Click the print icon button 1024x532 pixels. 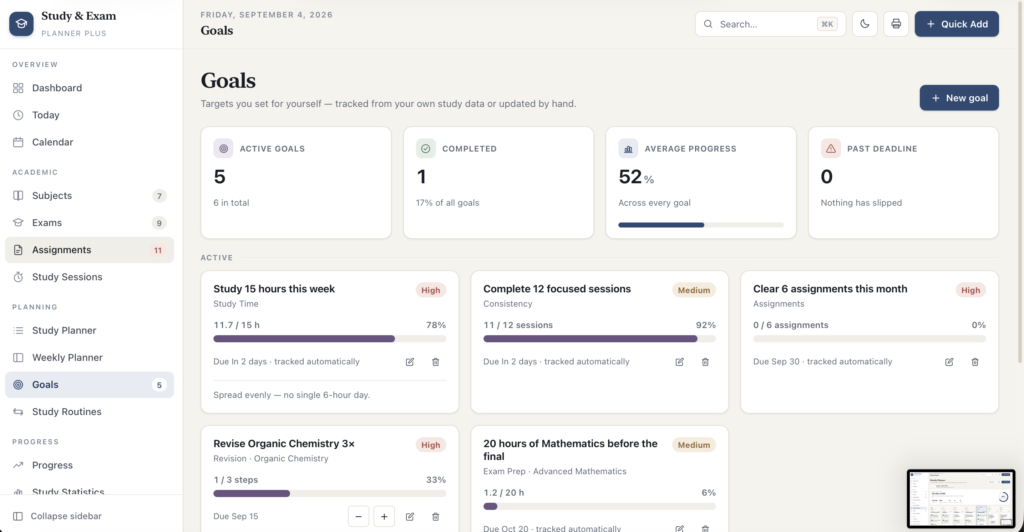pyautogui.click(x=896, y=24)
